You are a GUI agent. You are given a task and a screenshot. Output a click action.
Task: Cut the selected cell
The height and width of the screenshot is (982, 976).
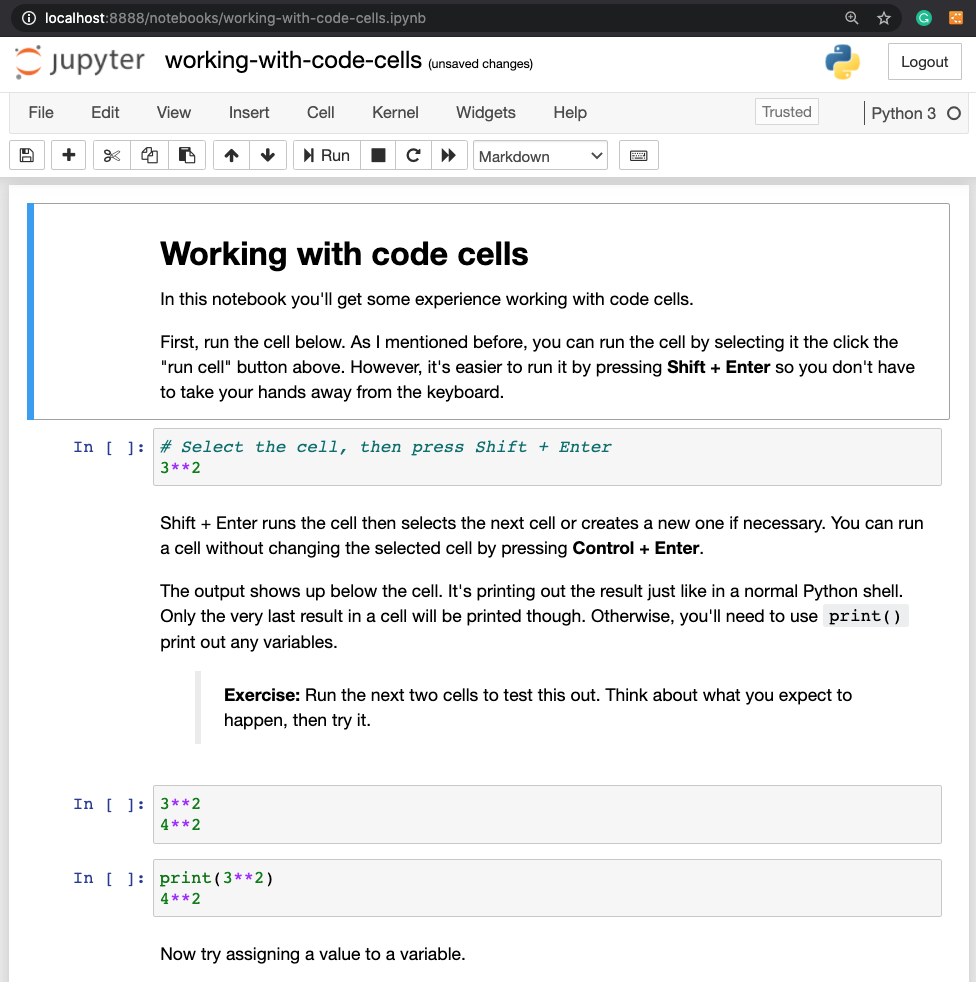coord(110,155)
